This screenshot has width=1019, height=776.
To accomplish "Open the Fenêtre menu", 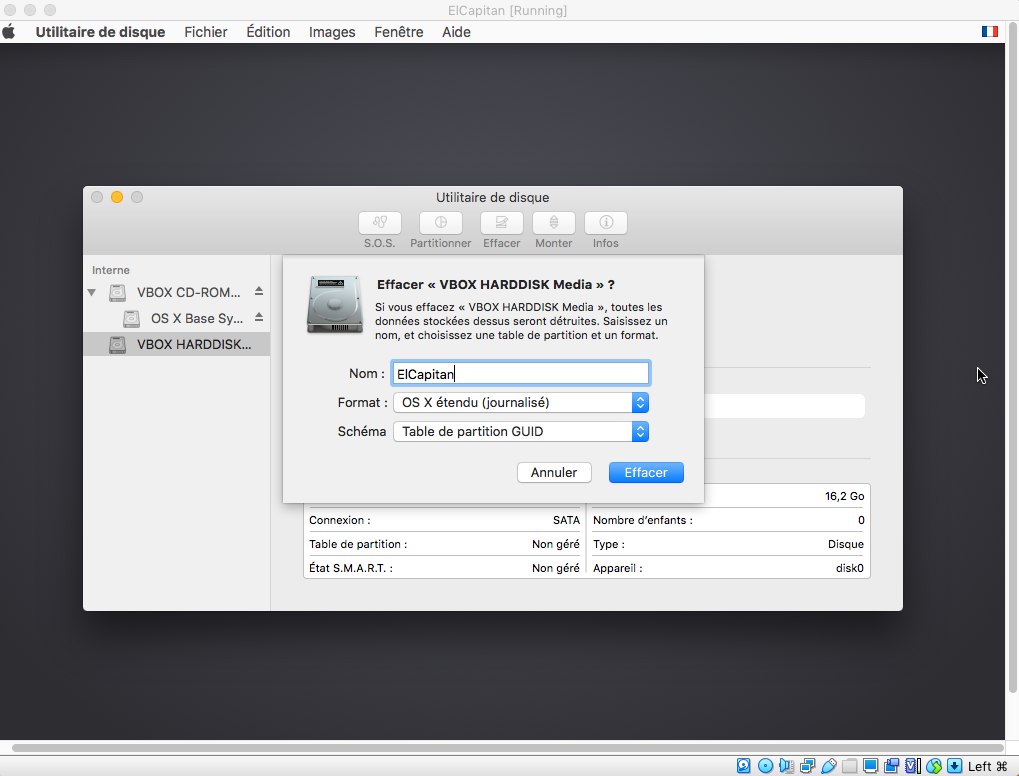I will 398,32.
